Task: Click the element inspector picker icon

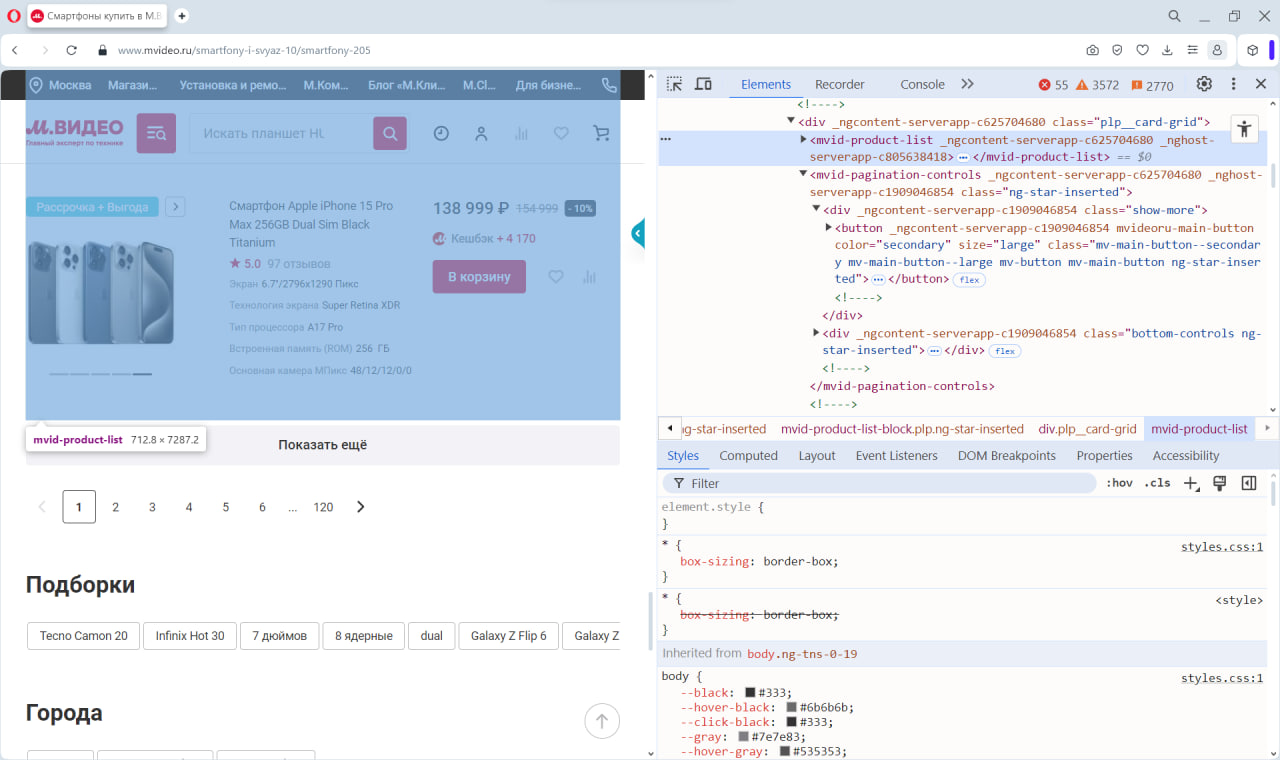Action: (674, 84)
